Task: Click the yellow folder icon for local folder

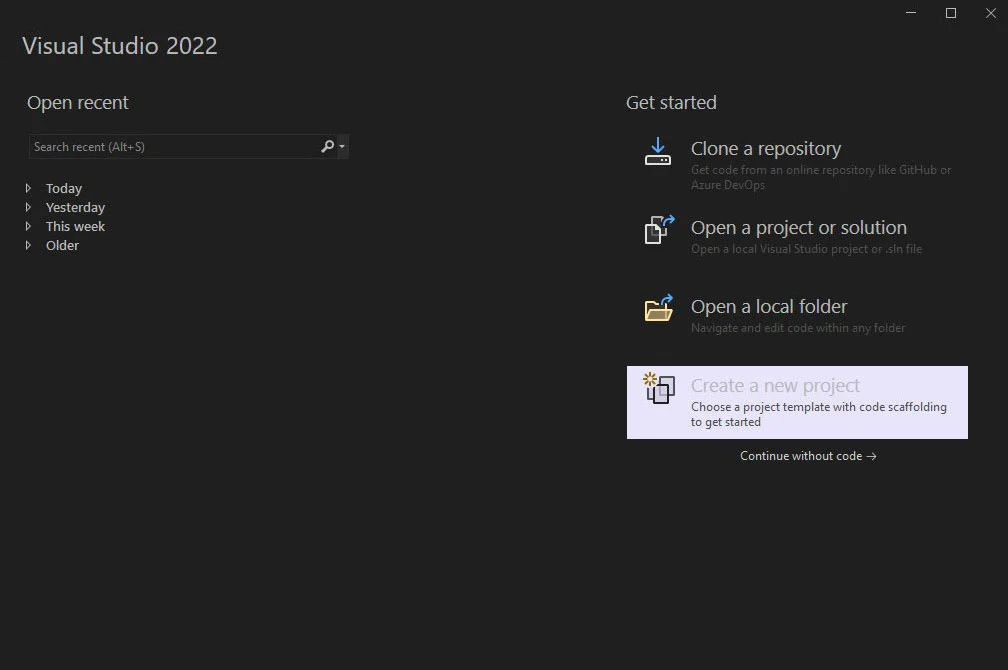Action: click(x=658, y=309)
